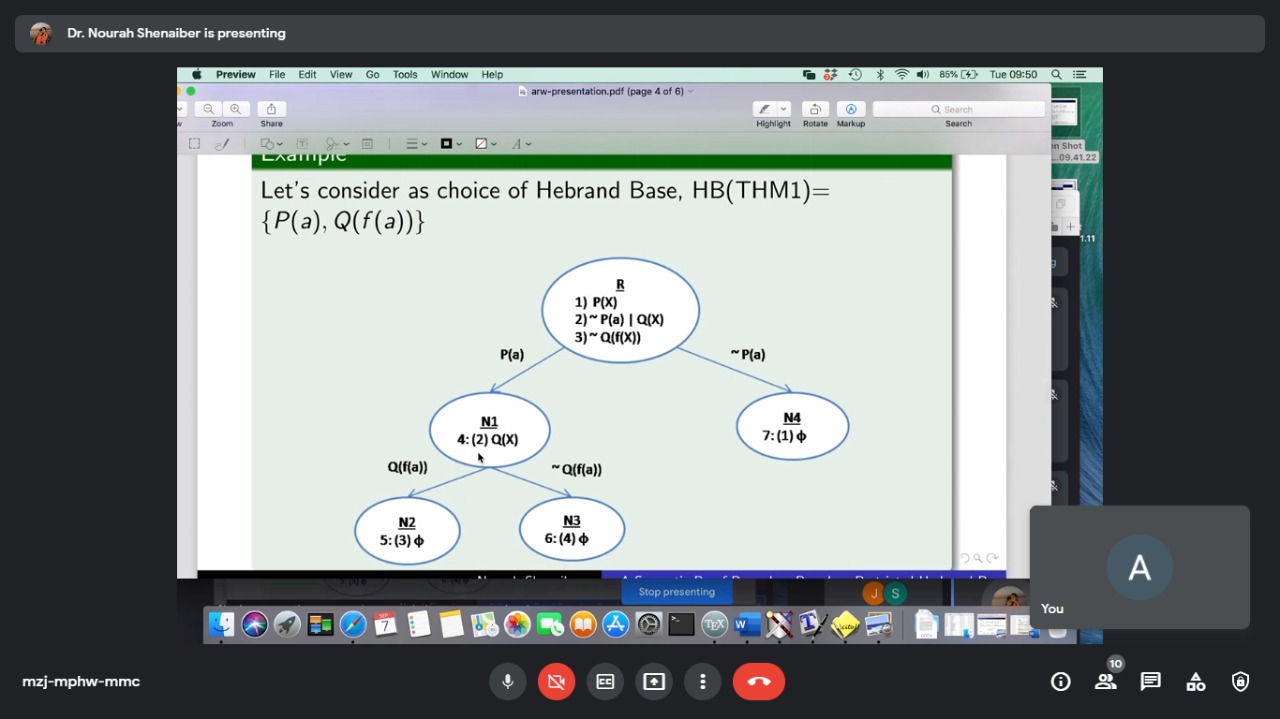Click the meeting code mzj-mphw-mmc
Image resolution: width=1280 pixels, height=719 pixels.
point(81,682)
